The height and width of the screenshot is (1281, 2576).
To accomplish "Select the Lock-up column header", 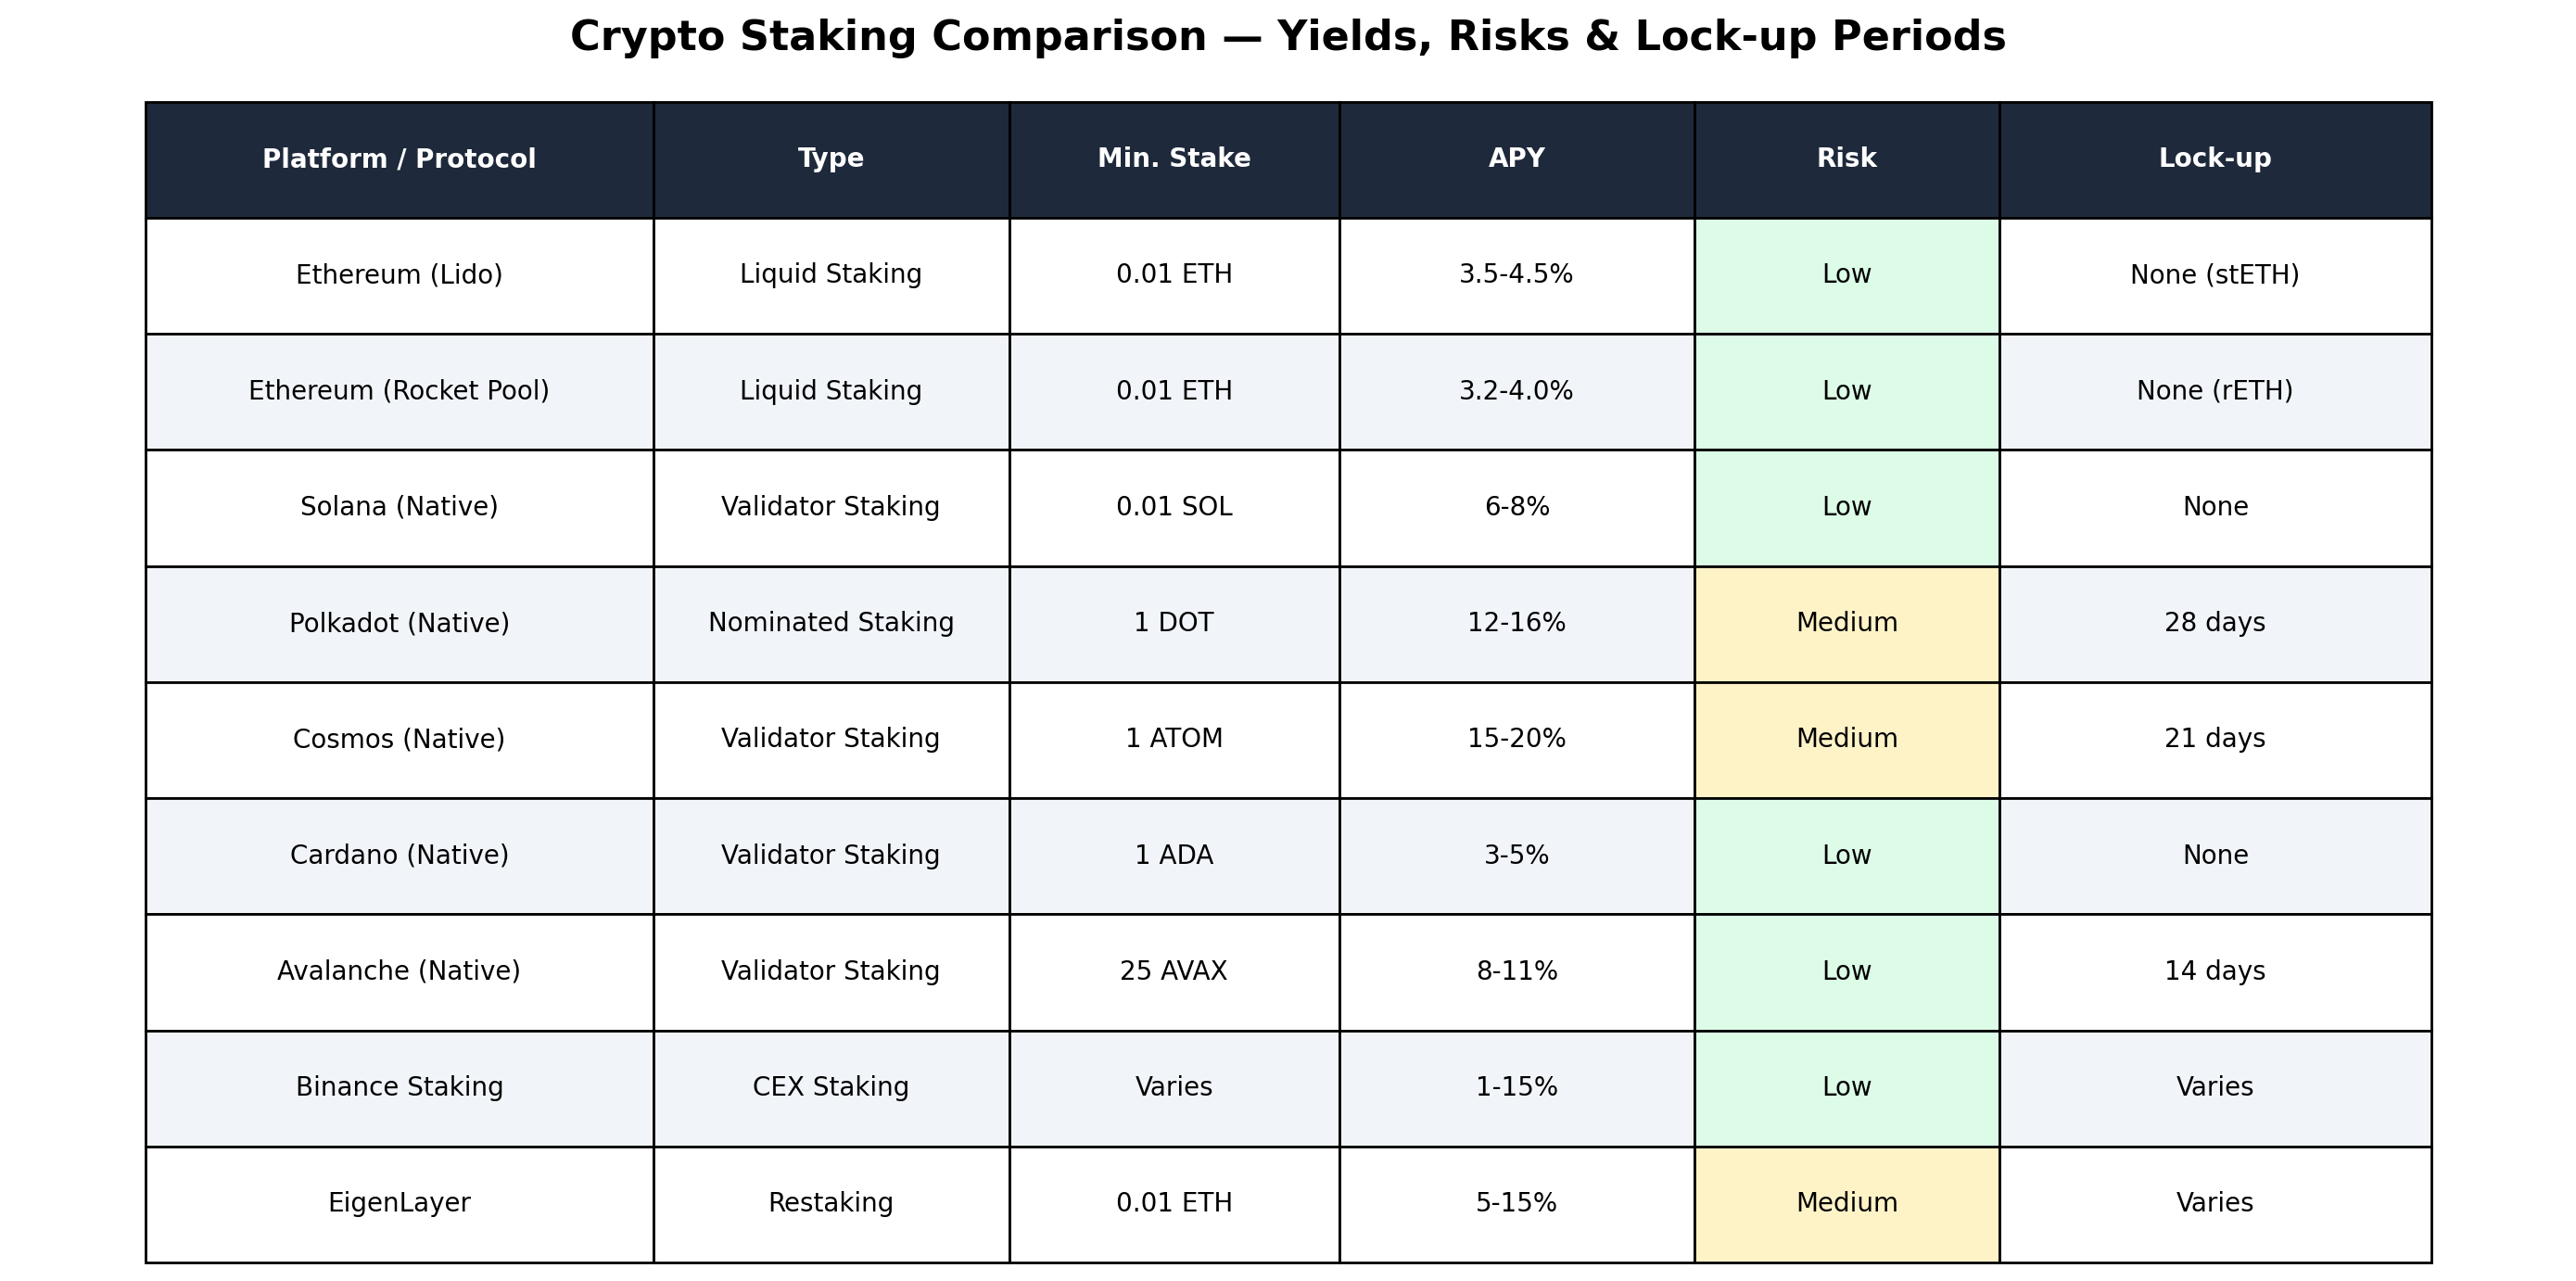I will tap(2214, 160).
